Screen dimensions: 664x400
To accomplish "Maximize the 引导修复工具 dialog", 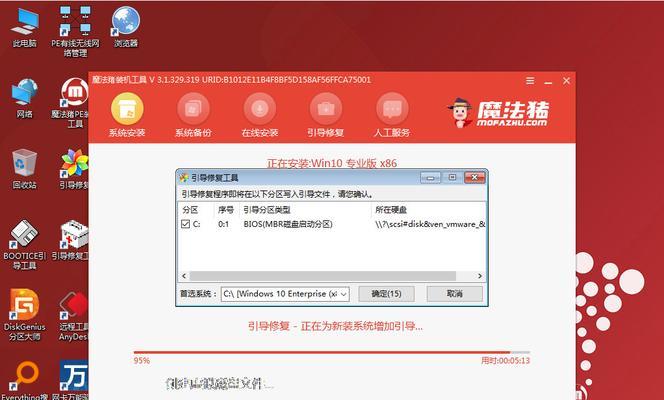I will 452,177.
